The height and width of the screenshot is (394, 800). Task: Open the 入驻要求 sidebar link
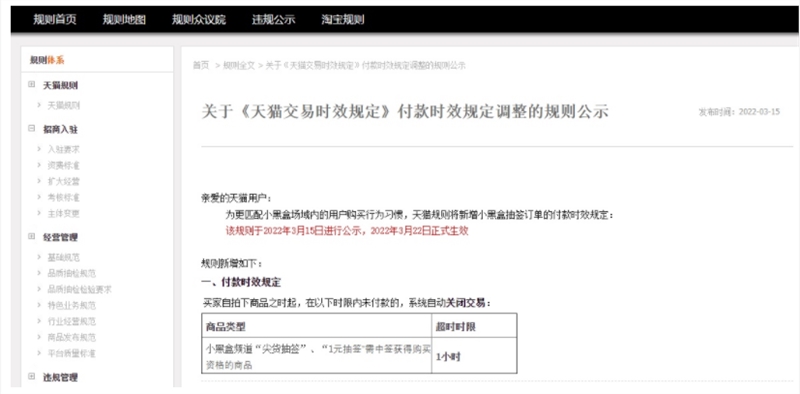(x=64, y=150)
